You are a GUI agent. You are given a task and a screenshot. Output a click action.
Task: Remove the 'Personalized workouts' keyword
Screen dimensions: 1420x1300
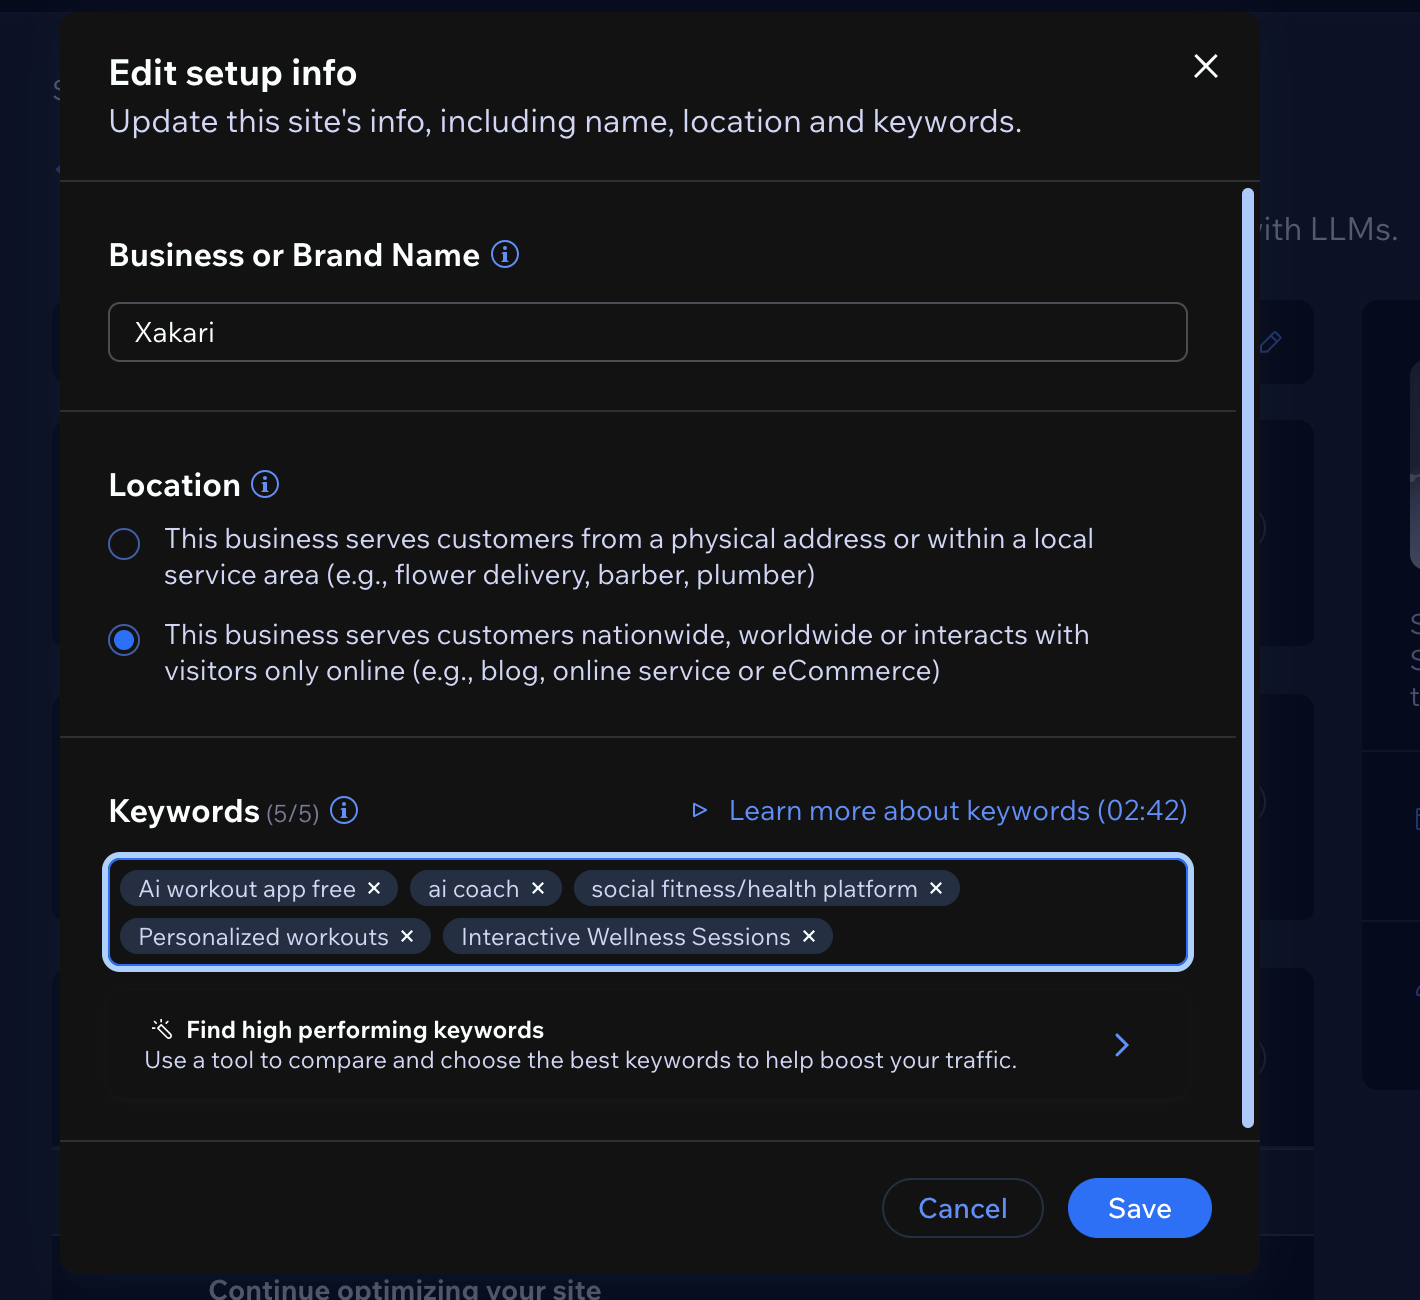(407, 936)
